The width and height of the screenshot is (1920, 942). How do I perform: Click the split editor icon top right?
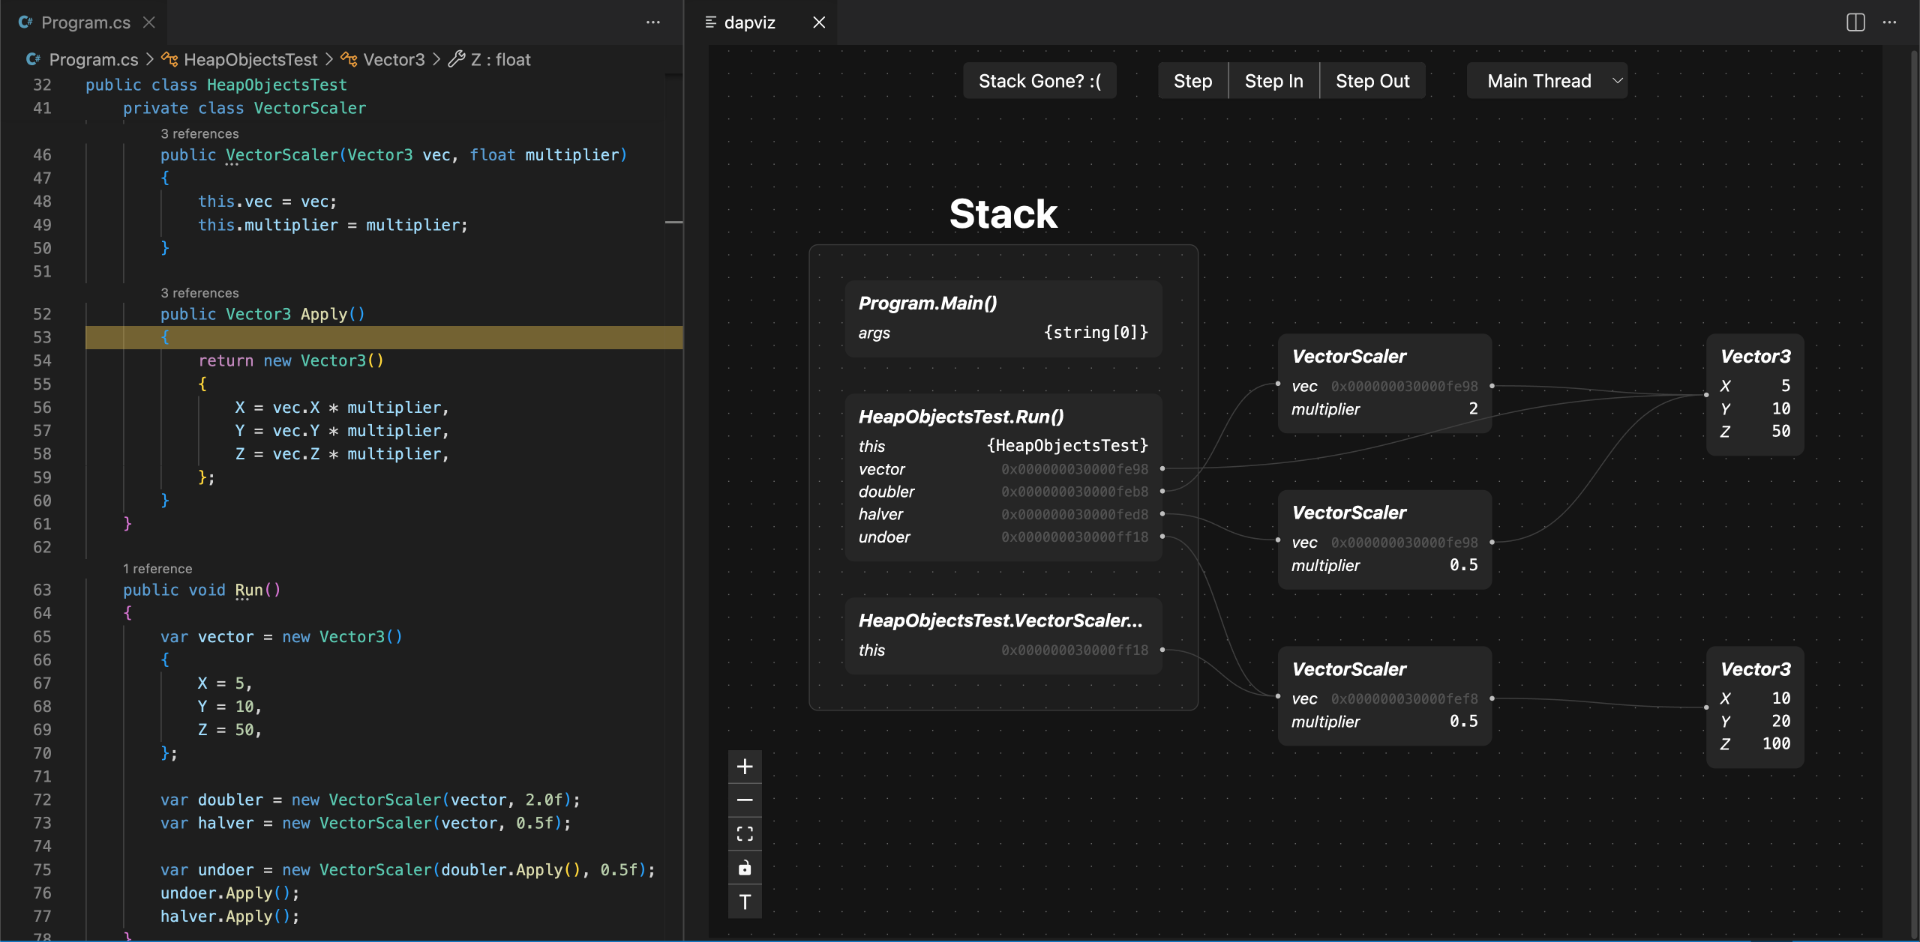click(1855, 22)
